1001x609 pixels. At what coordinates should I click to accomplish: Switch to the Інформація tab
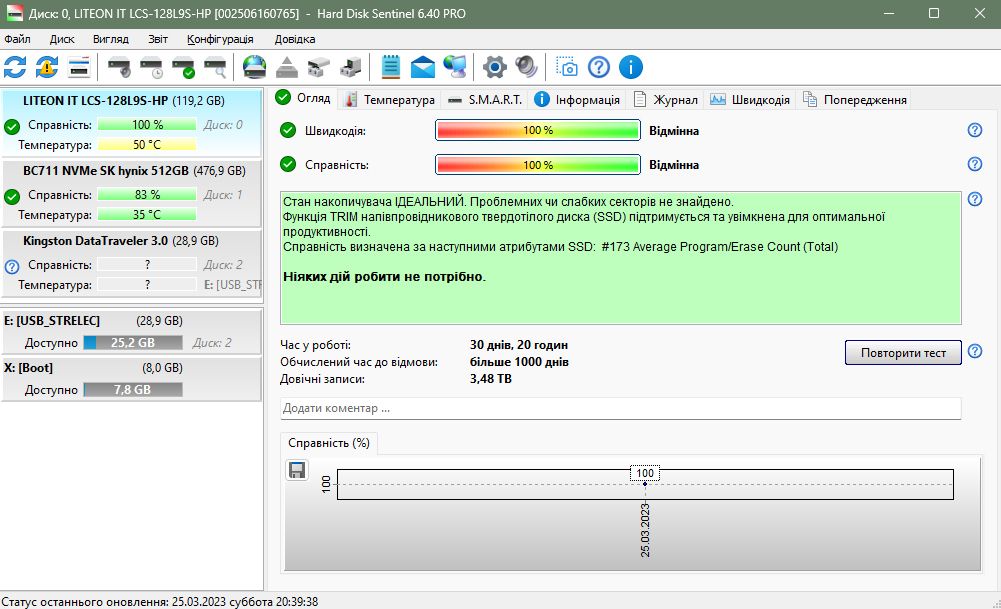tap(577, 100)
